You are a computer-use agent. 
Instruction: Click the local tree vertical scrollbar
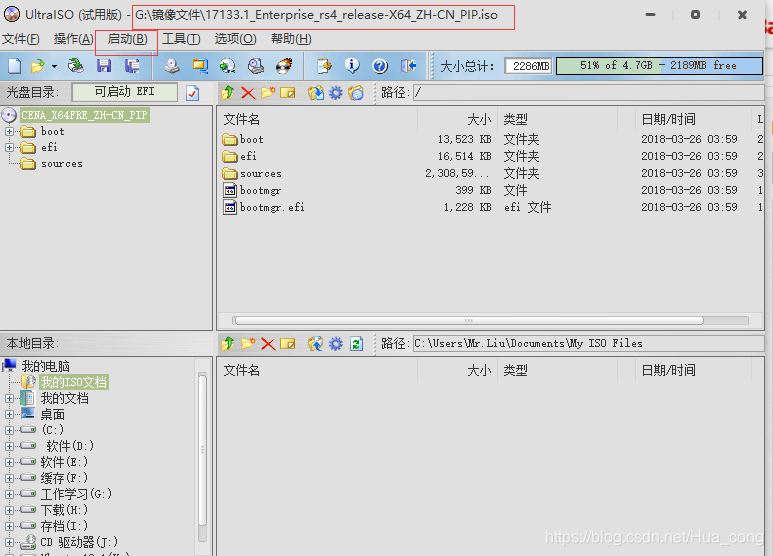click(202, 453)
